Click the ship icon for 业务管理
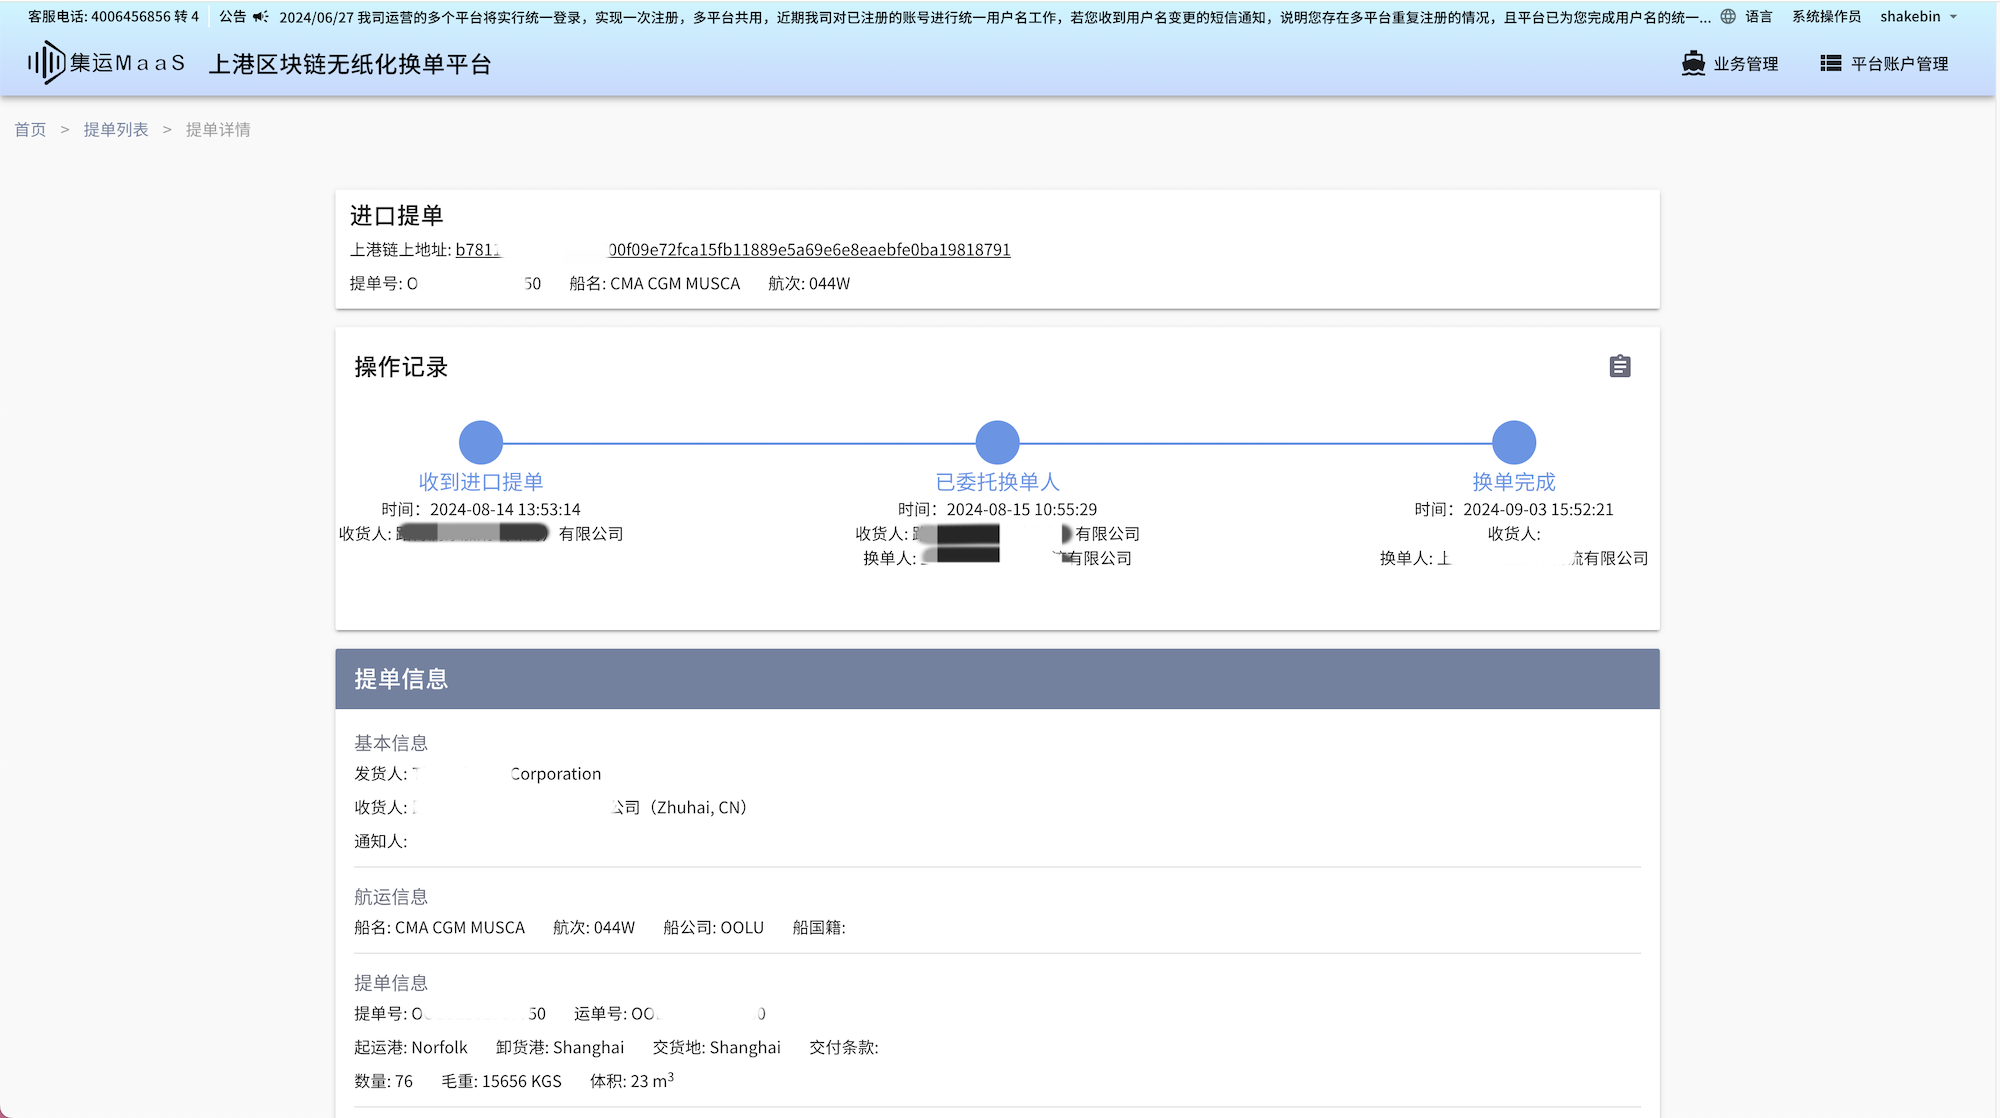This screenshot has height=1118, width=2000. pos(1693,63)
